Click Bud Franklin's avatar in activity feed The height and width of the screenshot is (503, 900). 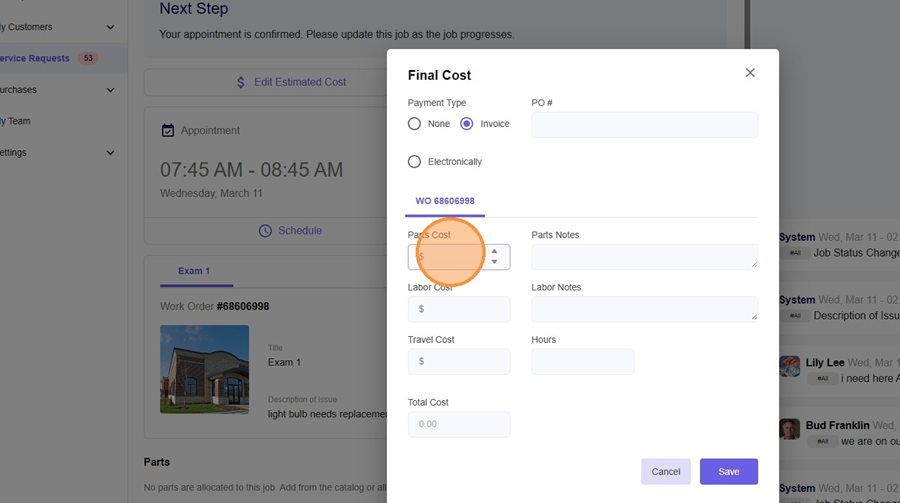(790, 429)
